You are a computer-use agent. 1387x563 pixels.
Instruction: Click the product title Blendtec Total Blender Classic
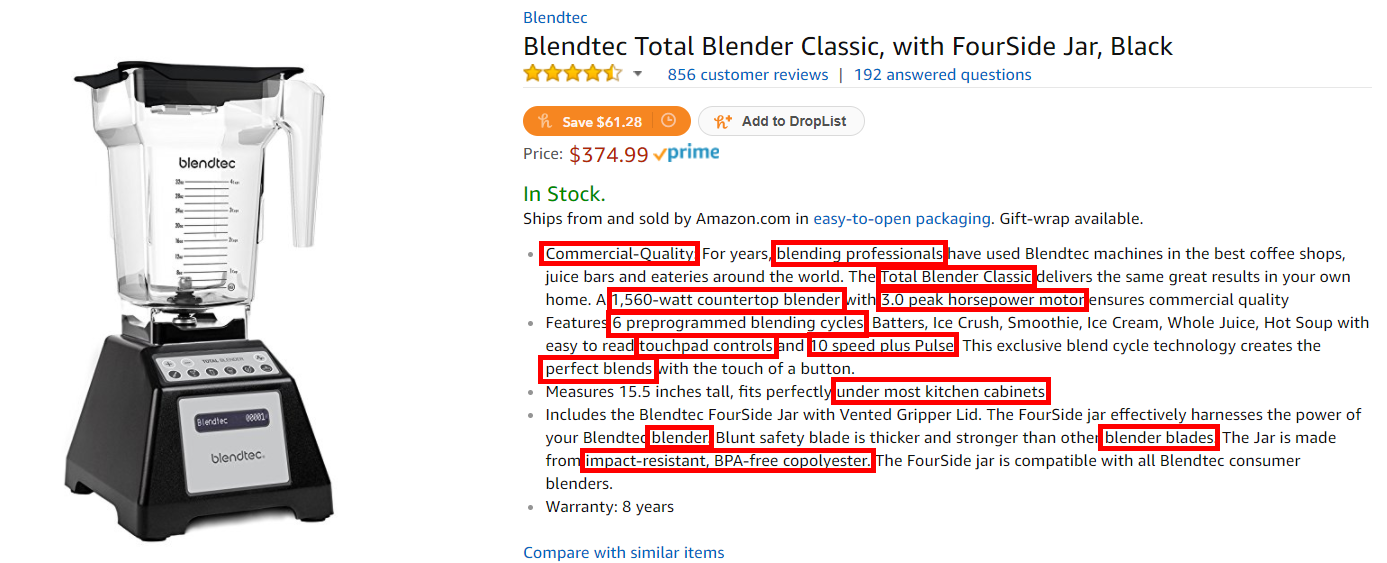(x=848, y=46)
